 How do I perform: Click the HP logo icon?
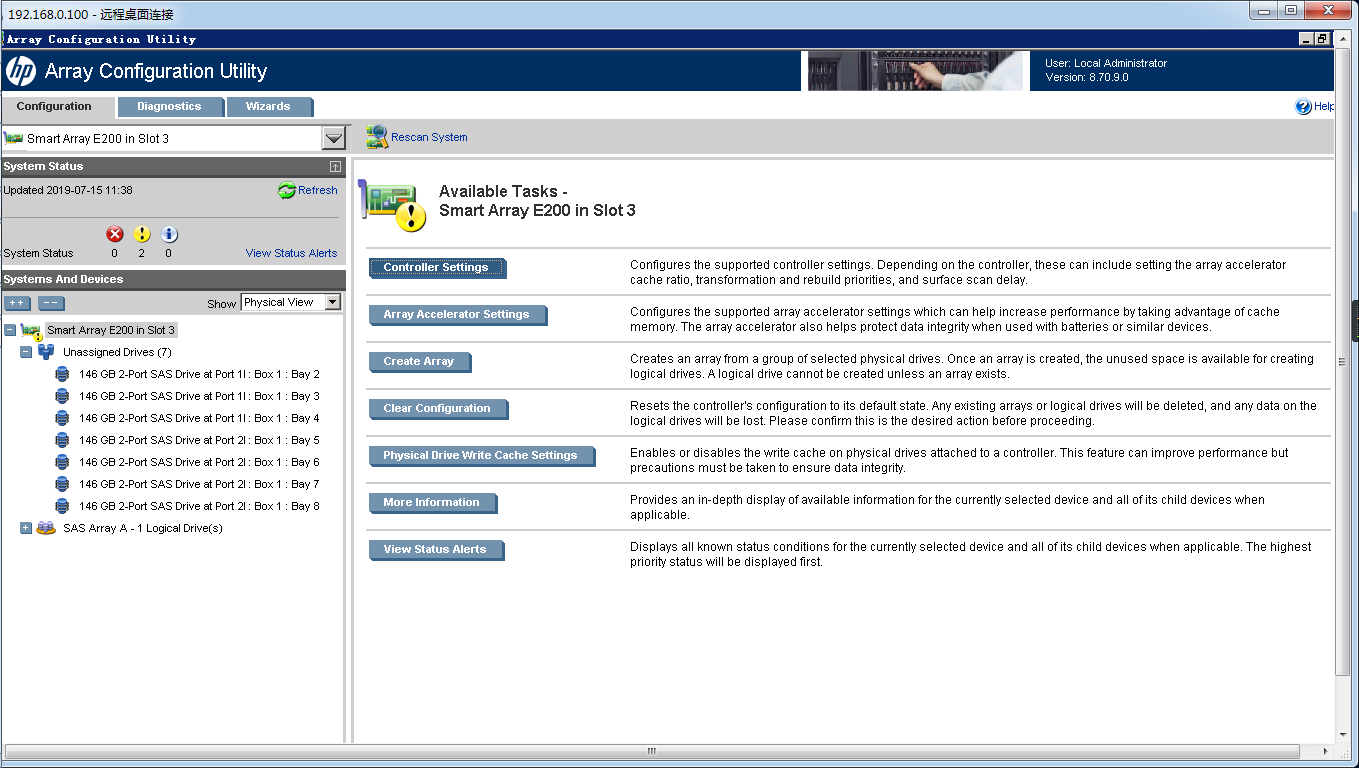(20, 71)
